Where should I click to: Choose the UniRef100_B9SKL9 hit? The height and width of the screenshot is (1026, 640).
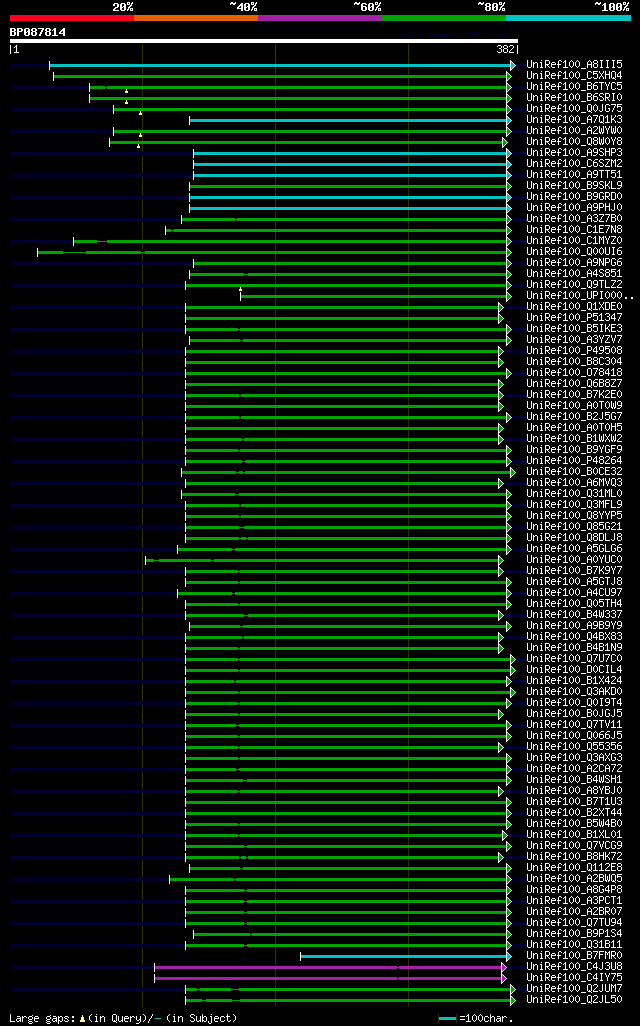[x=574, y=186]
